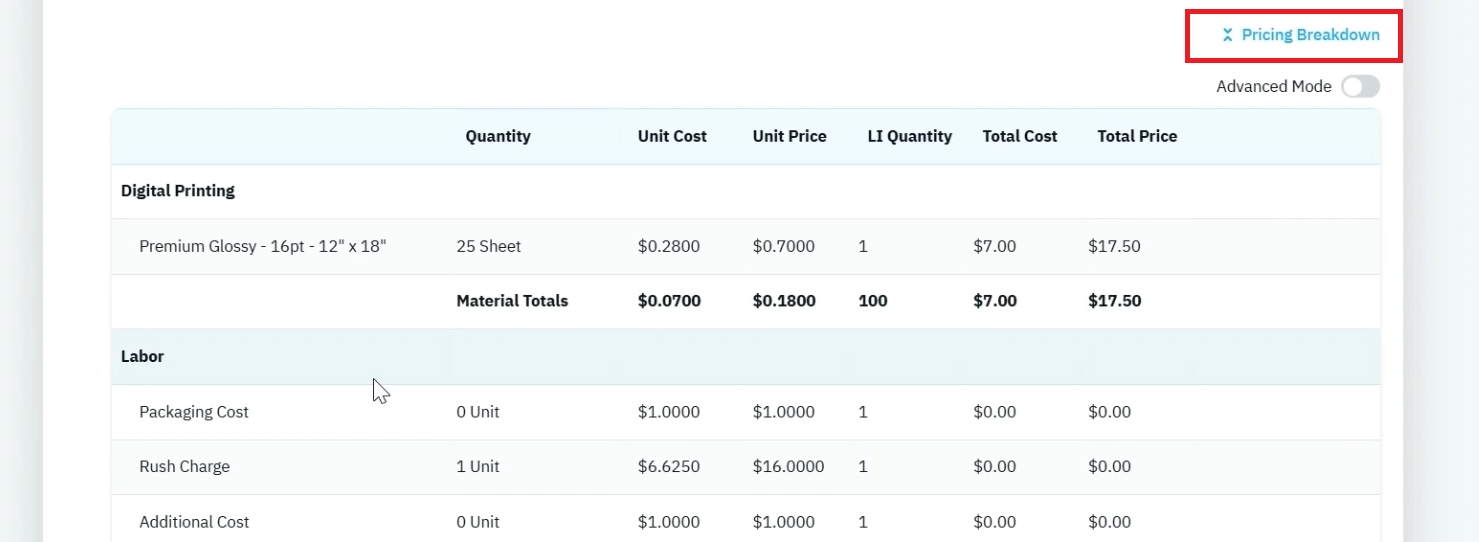The image size is (1479, 542).
Task: Select the Packaging Cost labor row
Action: 746,412
